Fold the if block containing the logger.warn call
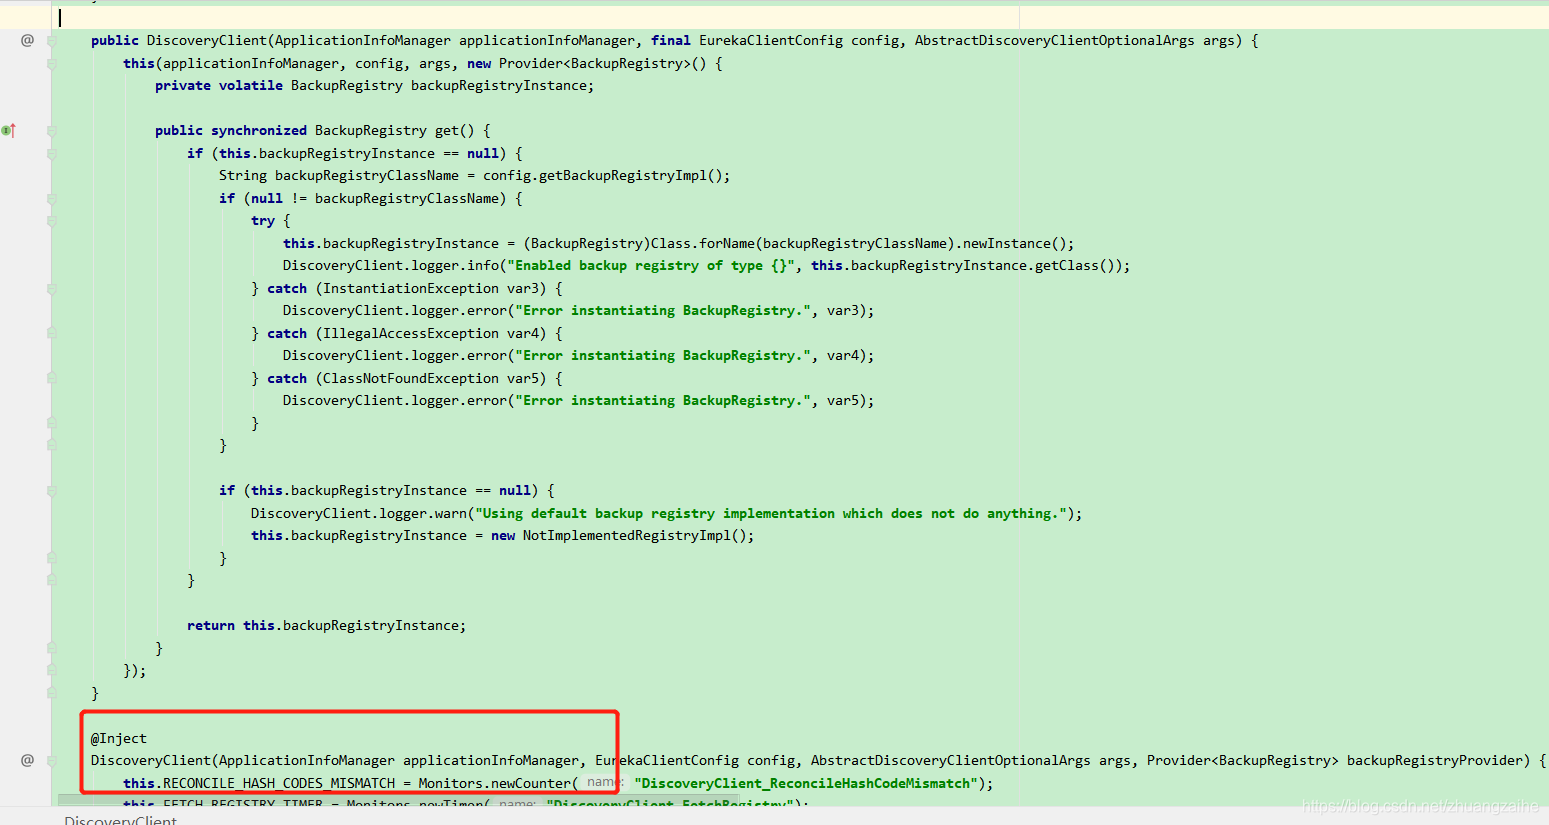Viewport: 1549px width, 825px height. (x=51, y=490)
